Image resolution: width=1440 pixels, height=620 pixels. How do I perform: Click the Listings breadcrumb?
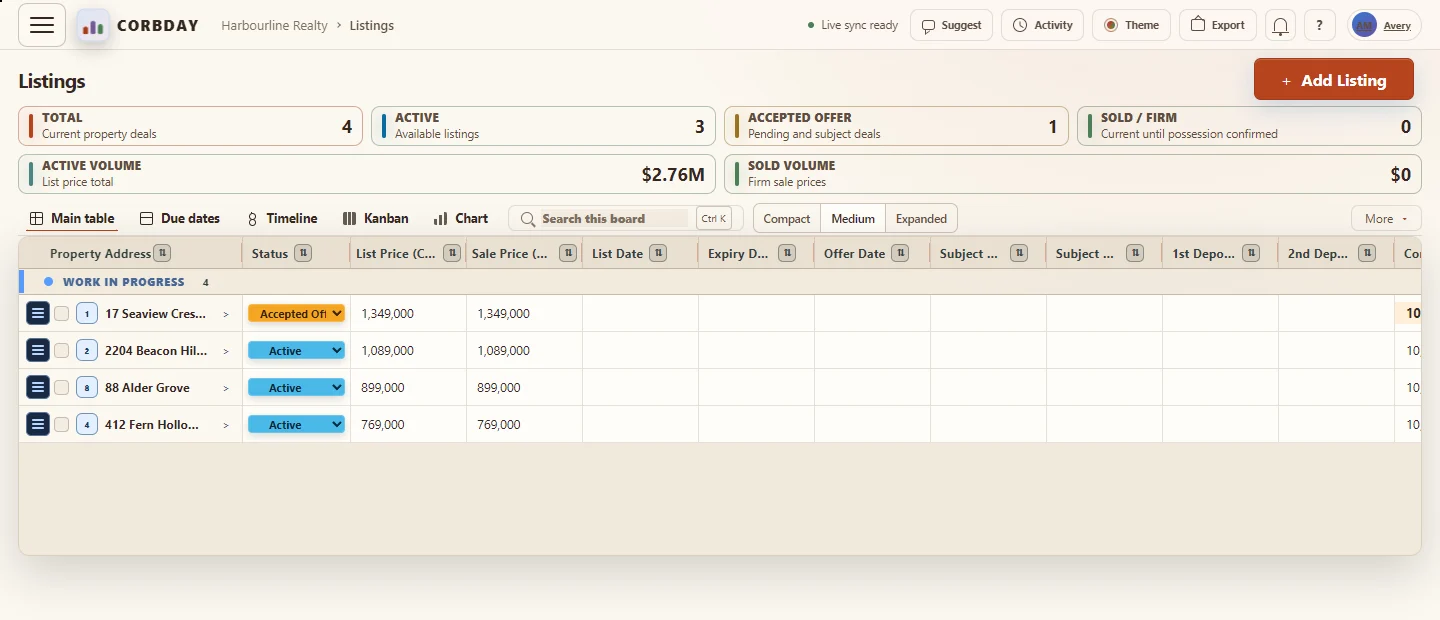point(372,25)
